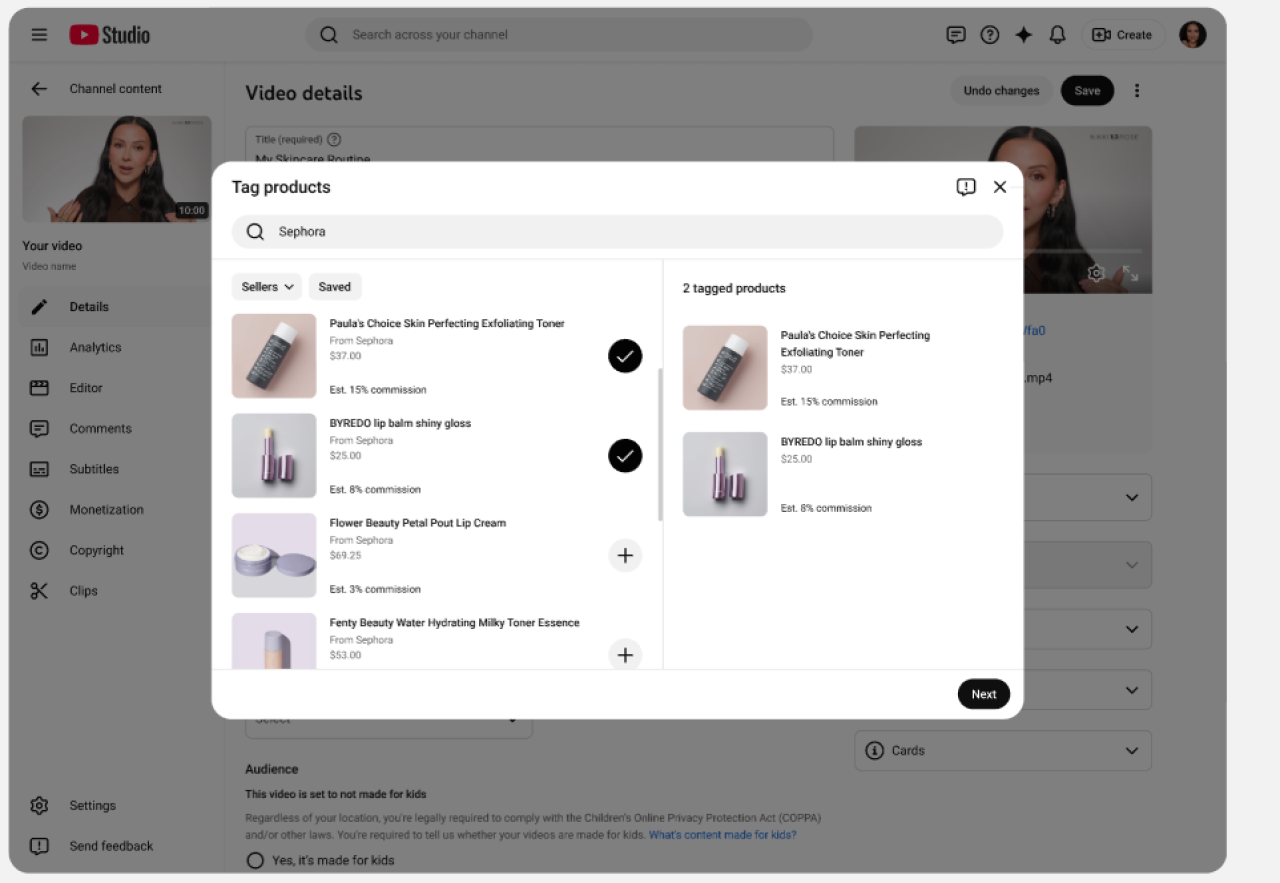Open the Select dropdown below the dialog
The width and height of the screenshot is (1280, 883).
(x=389, y=720)
